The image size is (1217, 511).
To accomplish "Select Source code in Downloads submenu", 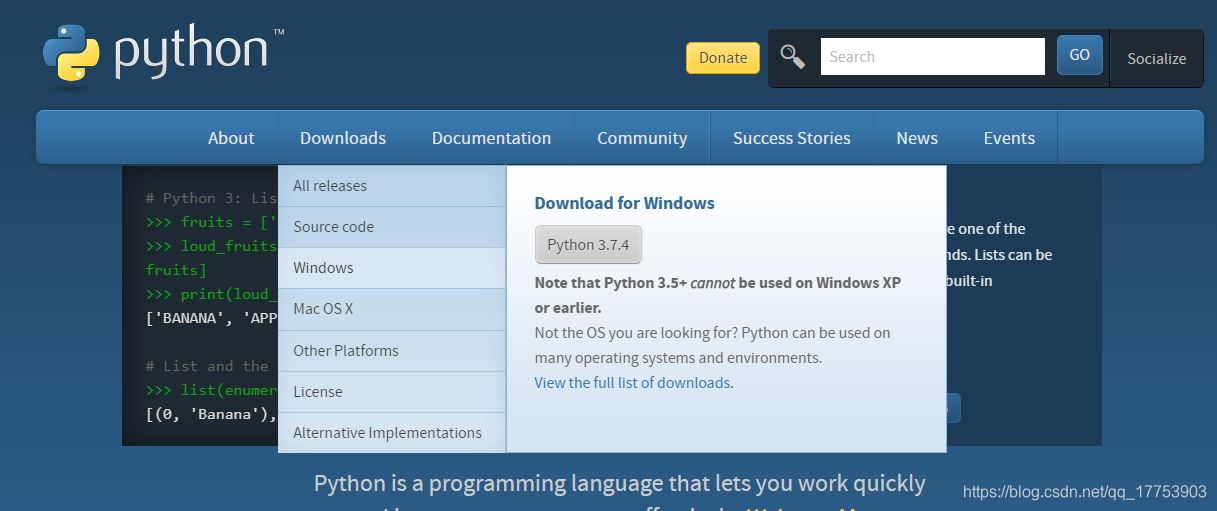I will click(392, 227).
